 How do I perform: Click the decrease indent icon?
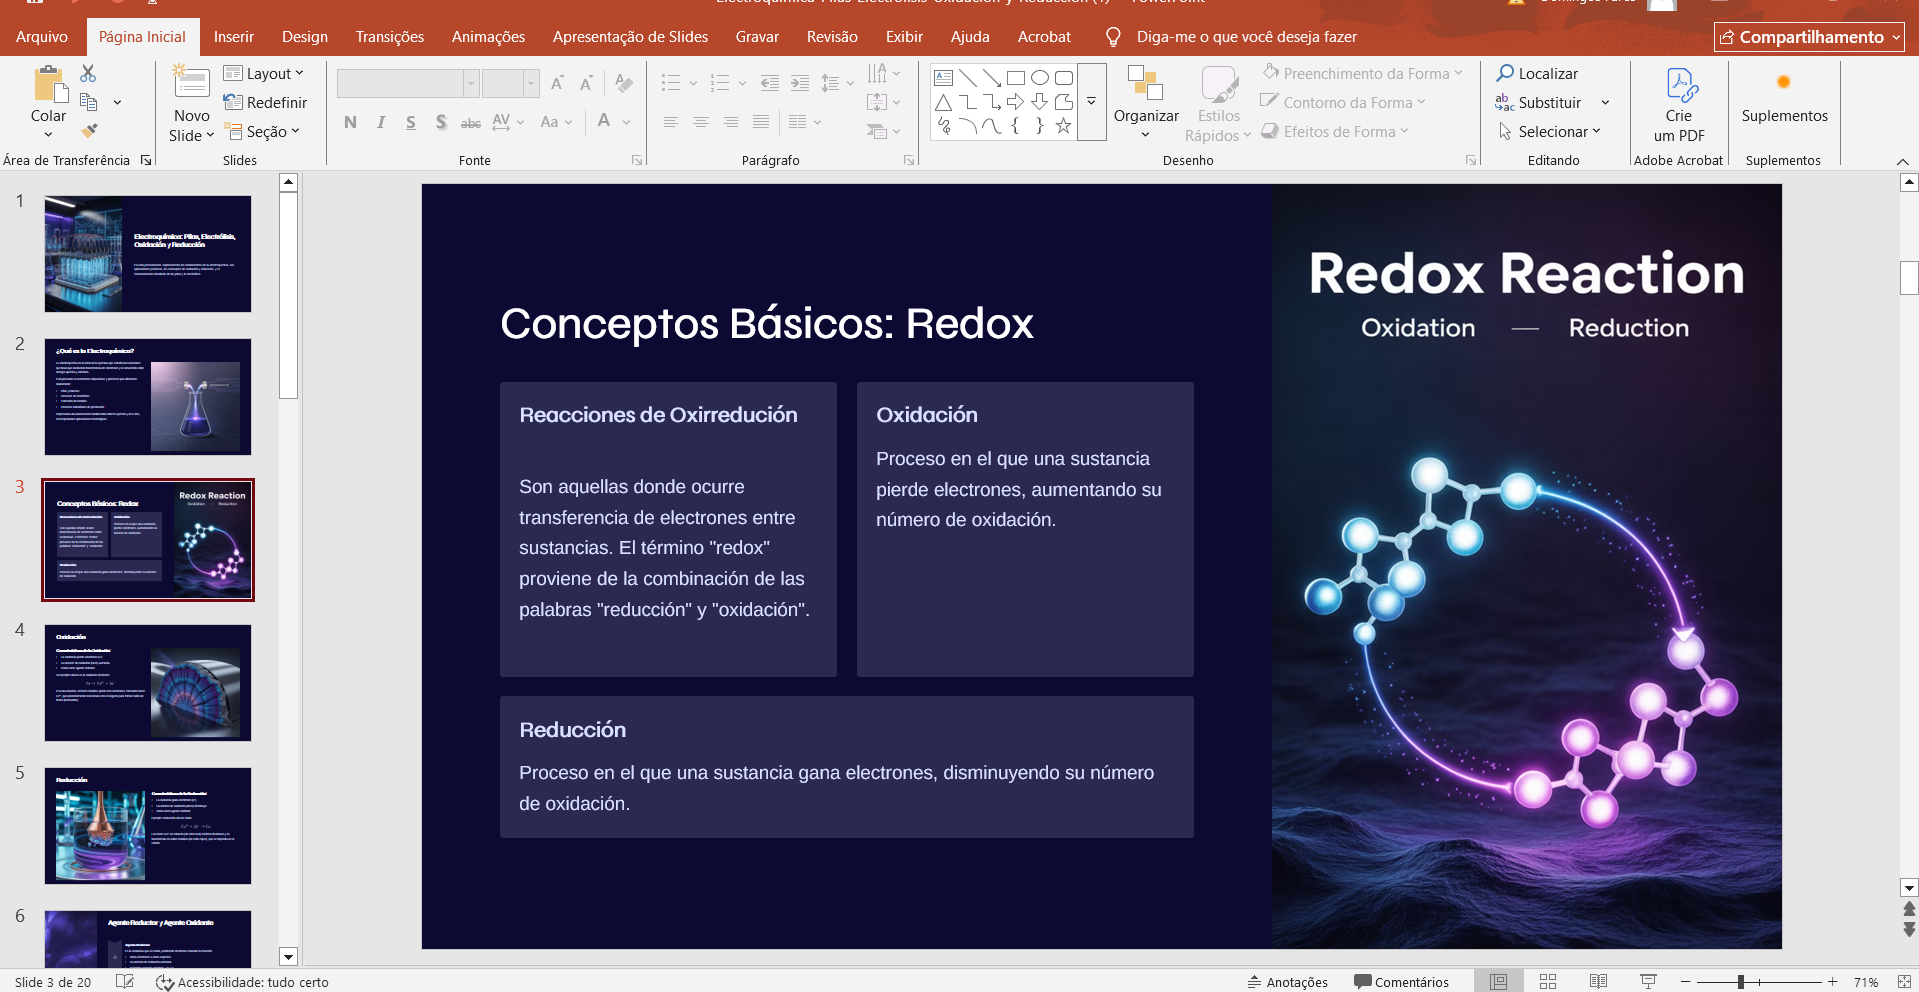[x=769, y=83]
